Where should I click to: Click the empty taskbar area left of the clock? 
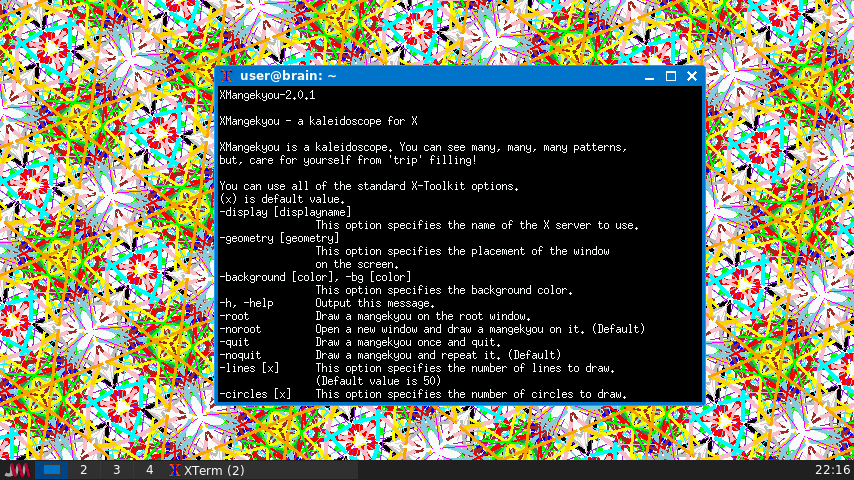click(x=580, y=470)
